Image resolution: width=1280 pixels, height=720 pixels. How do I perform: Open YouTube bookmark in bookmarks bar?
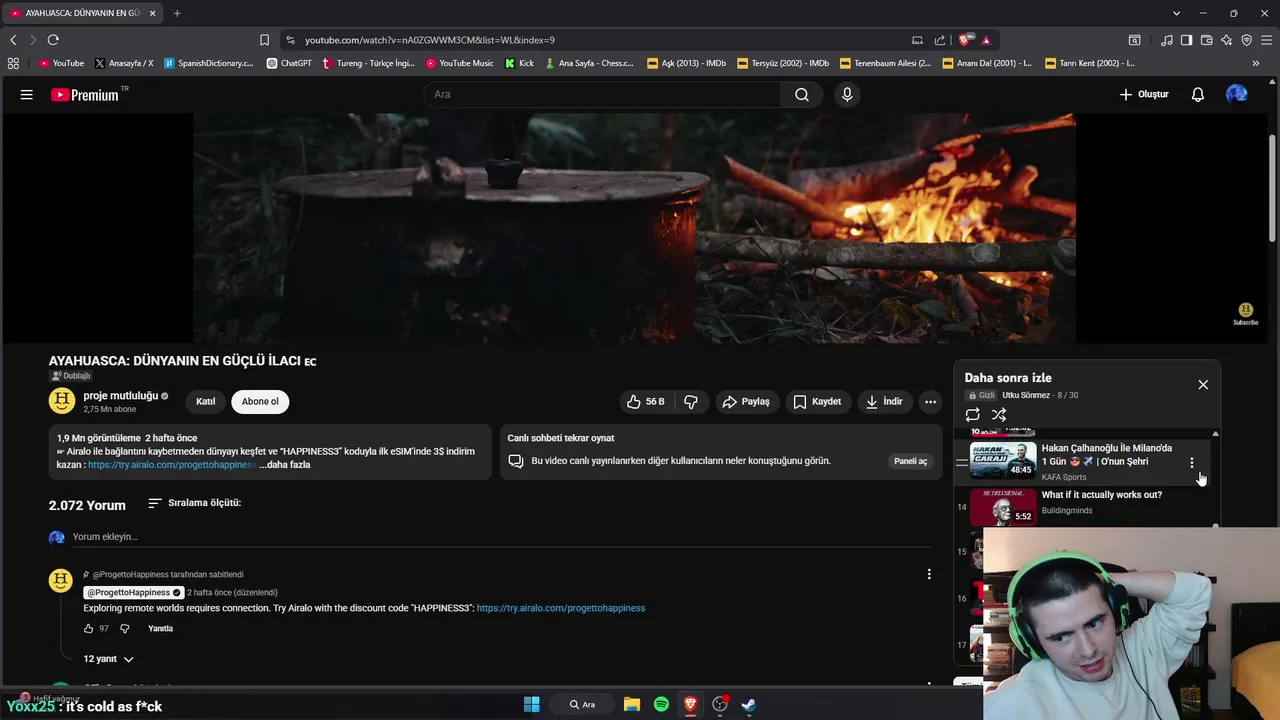(61, 63)
